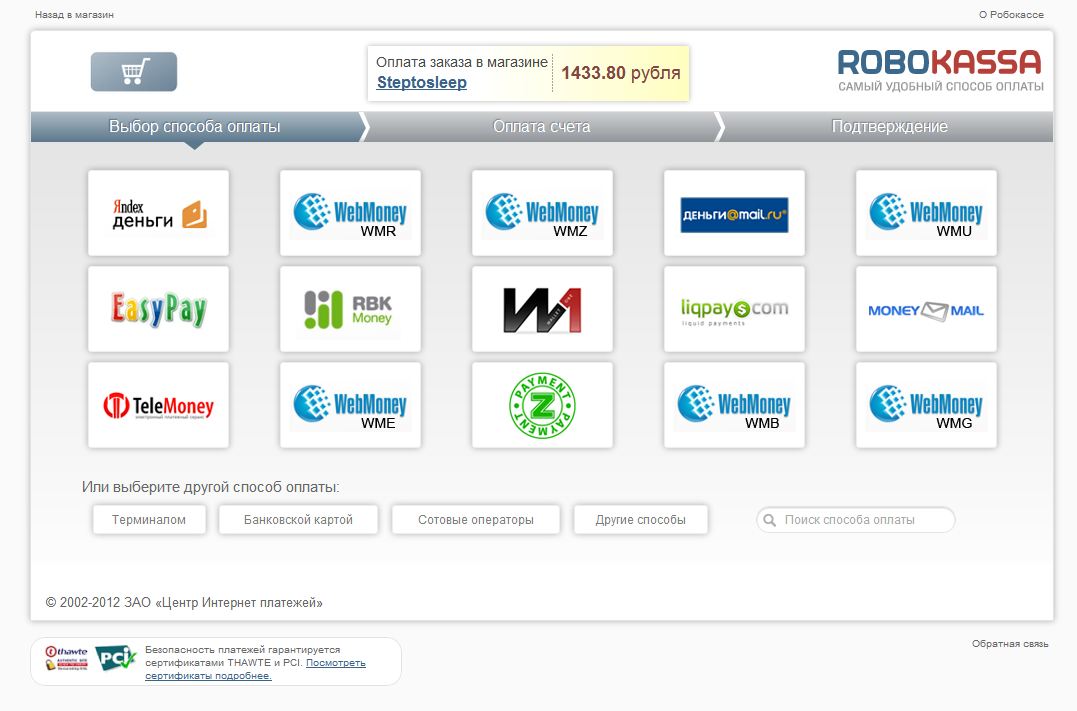Click the Банковской картой button

tap(298, 520)
